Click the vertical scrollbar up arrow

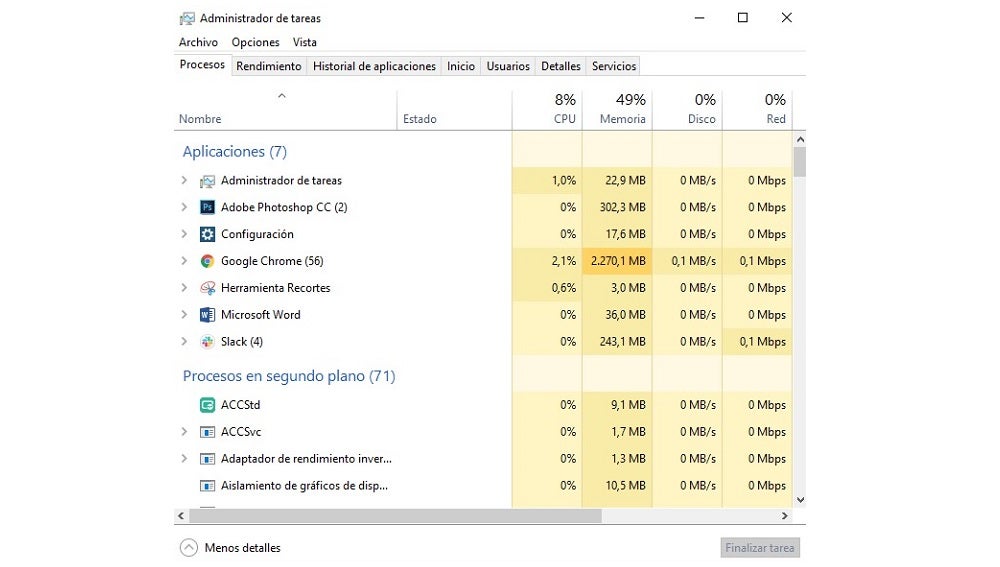click(x=800, y=139)
